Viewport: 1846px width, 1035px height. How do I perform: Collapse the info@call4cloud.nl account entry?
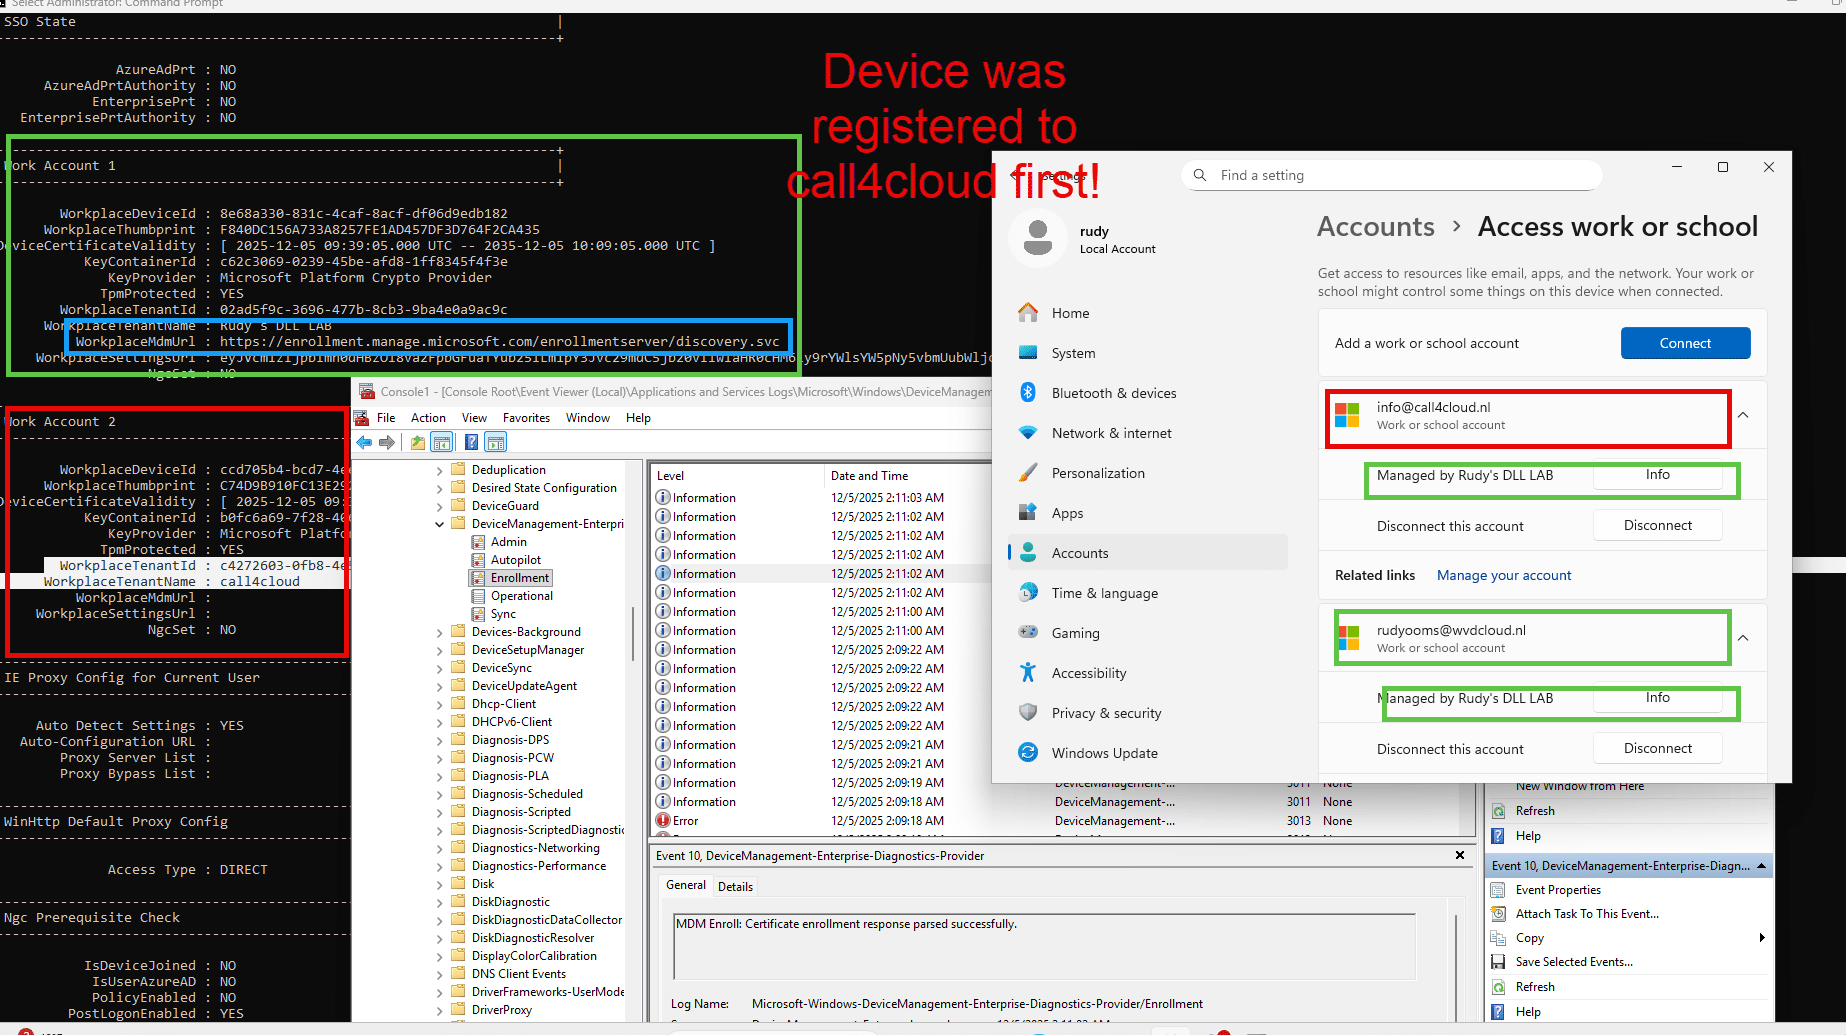click(1744, 416)
